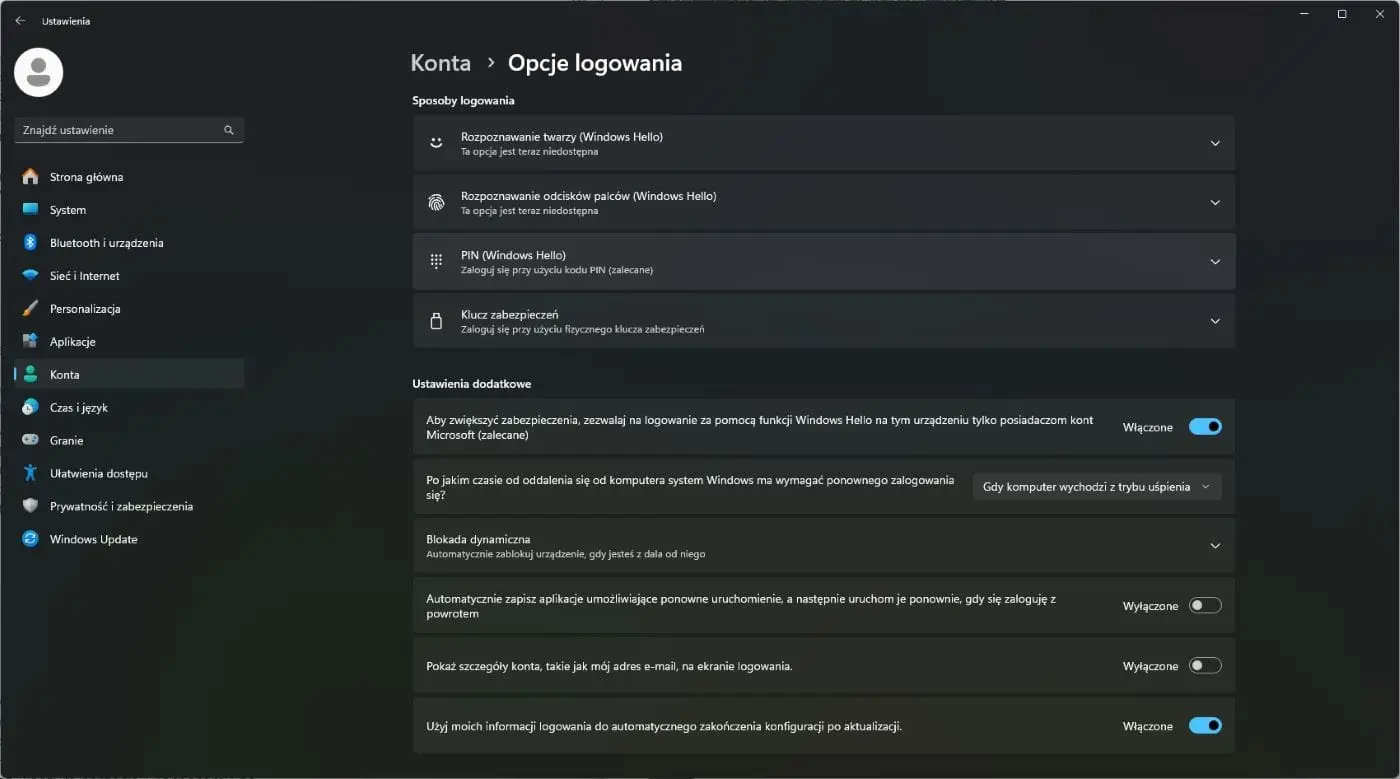Close the Ustawienia window
The width and height of the screenshot is (1400, 779).
[1379, 14]
